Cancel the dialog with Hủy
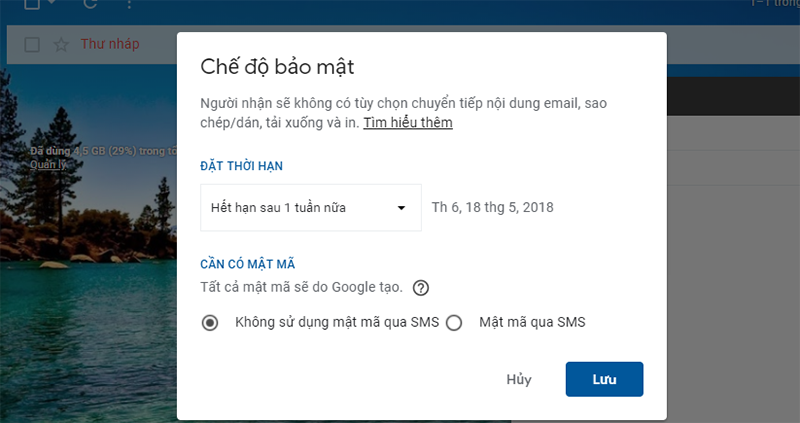Screen dimensions: 800x423 click(519, 379)
